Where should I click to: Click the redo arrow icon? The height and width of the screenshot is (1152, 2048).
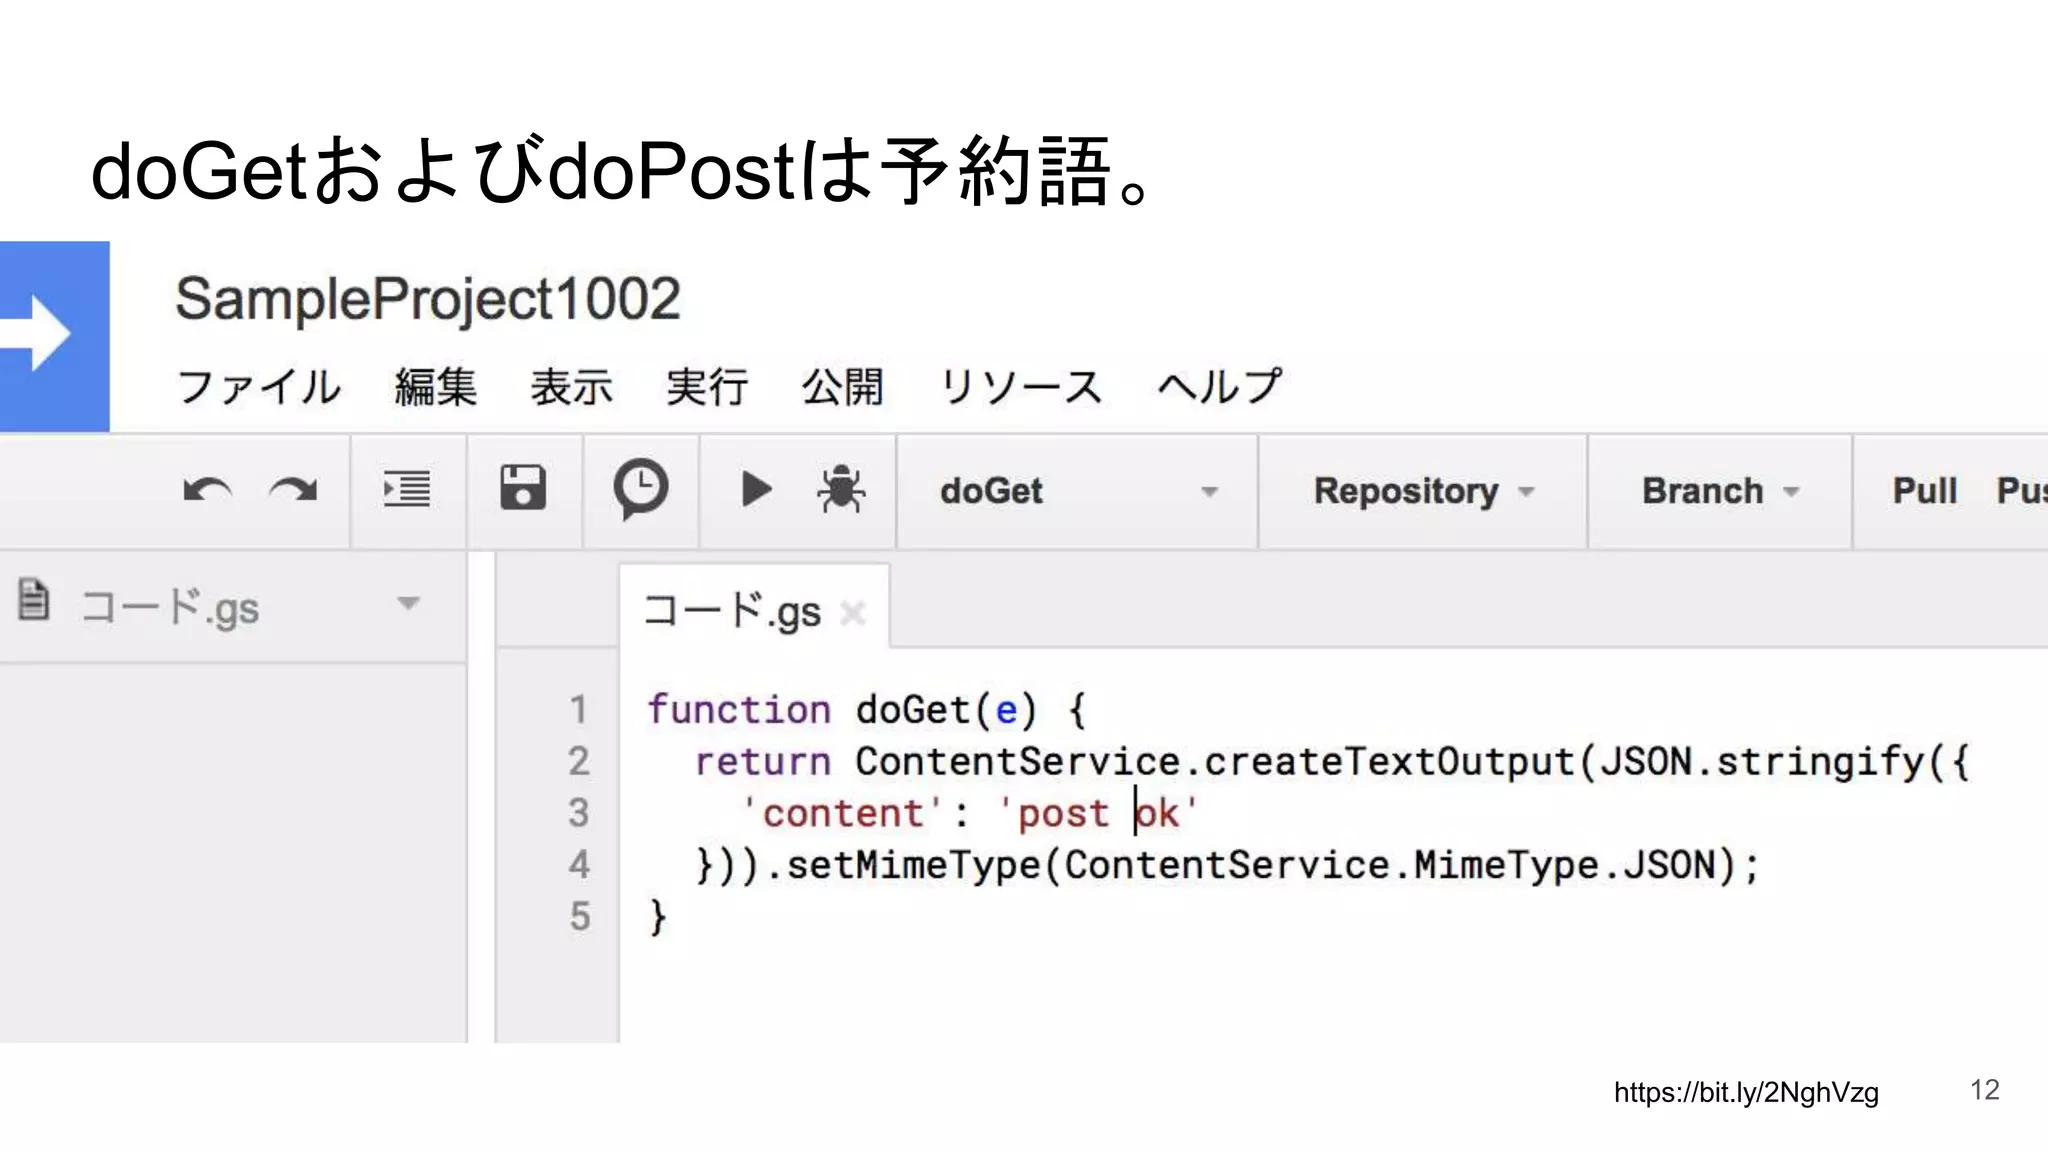coord(293,491)
